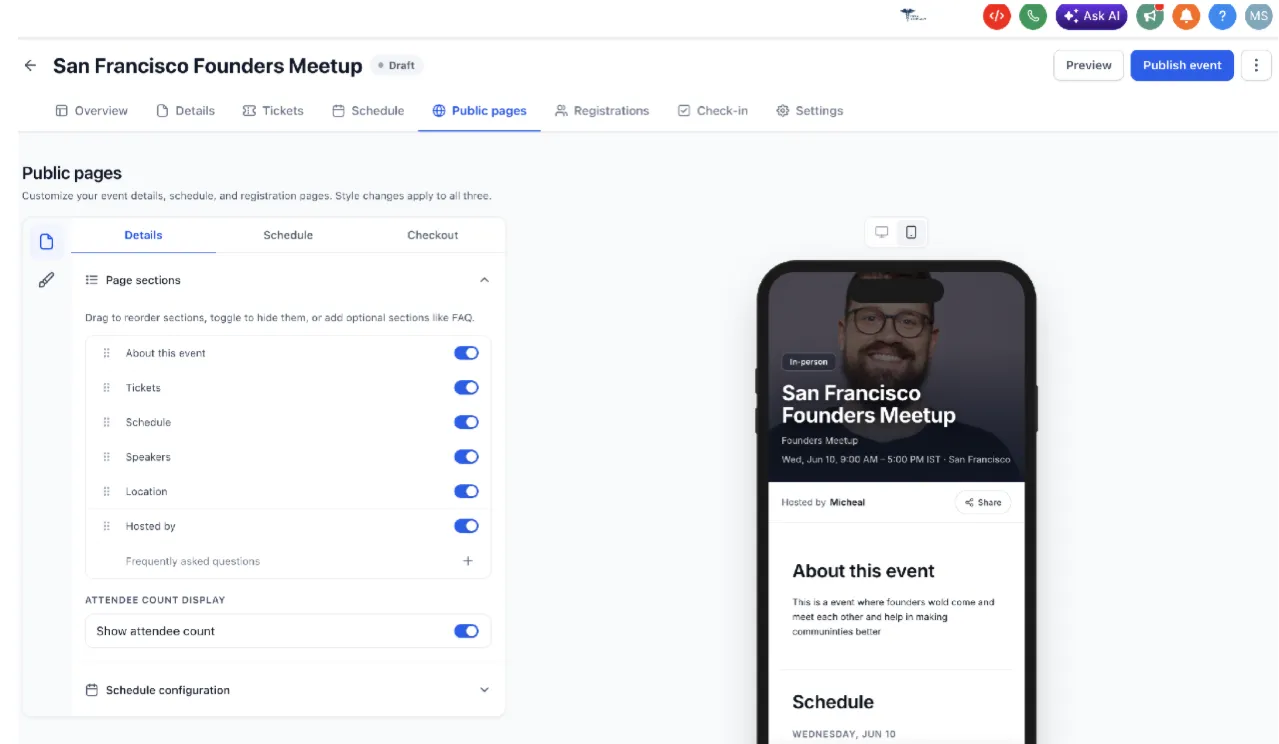1279x744 pixels.
Task: Toggle Schedule section visibility
Action: (466, 422)
